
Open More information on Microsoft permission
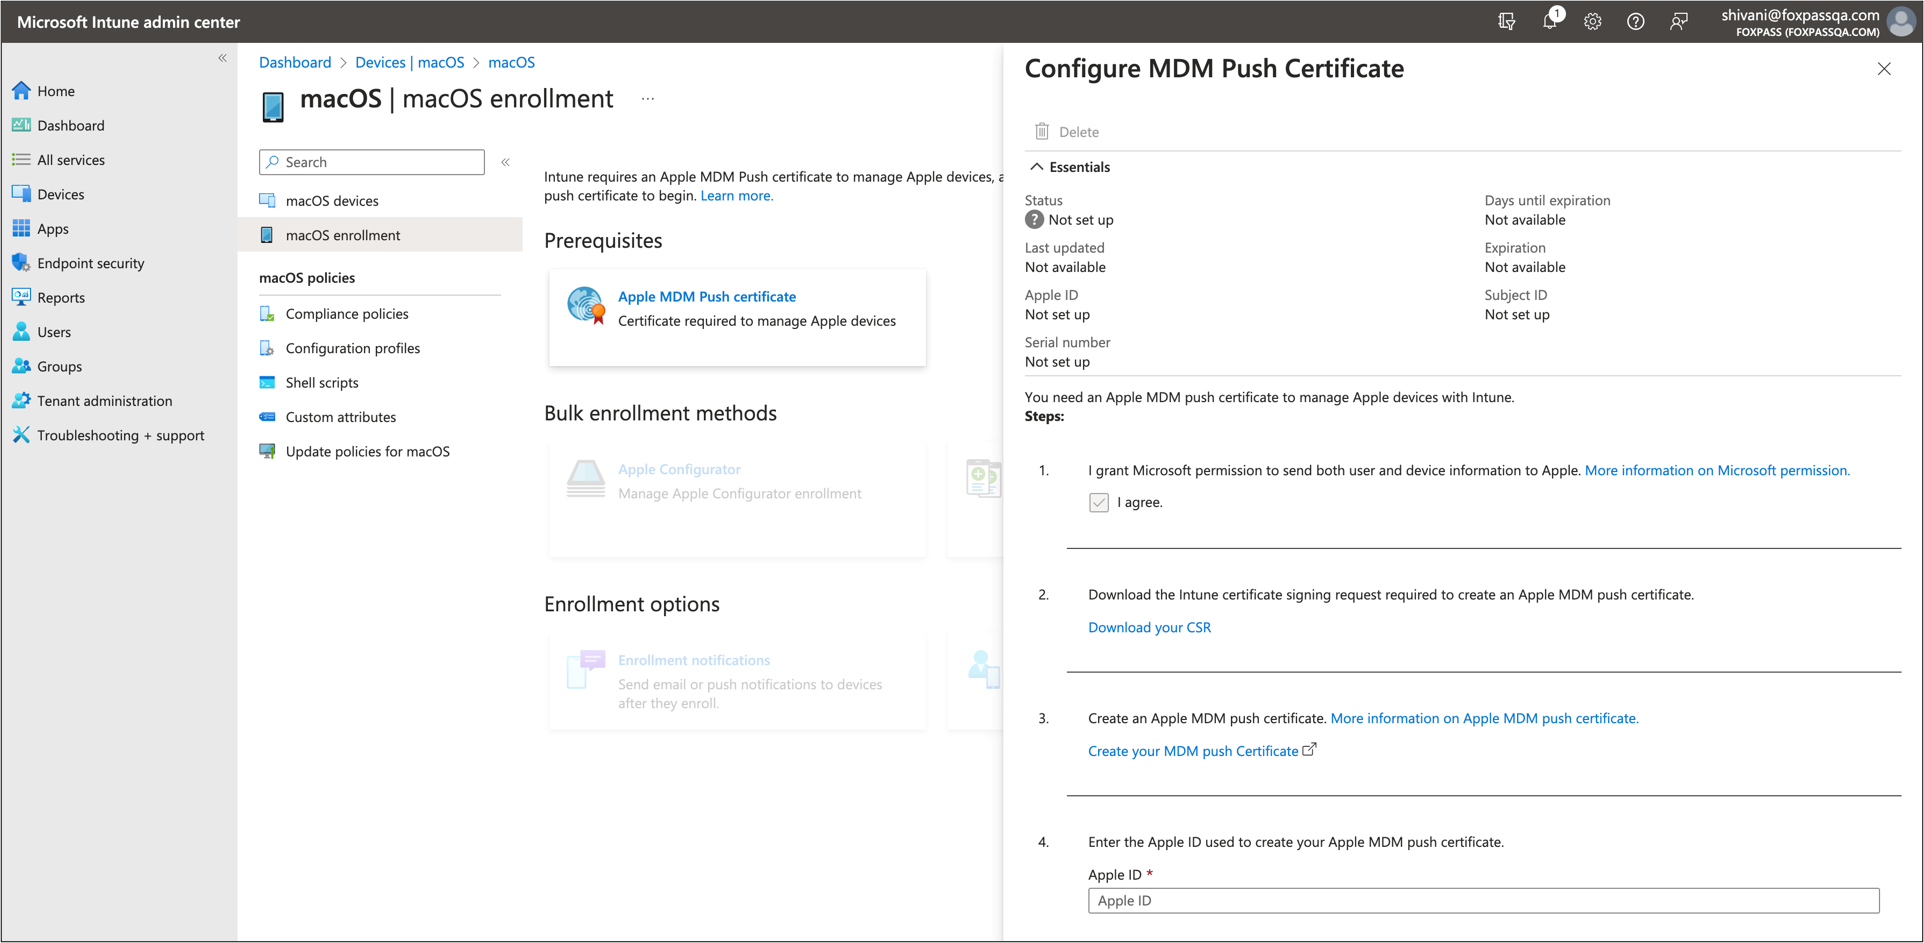[x=1717, y=471]
